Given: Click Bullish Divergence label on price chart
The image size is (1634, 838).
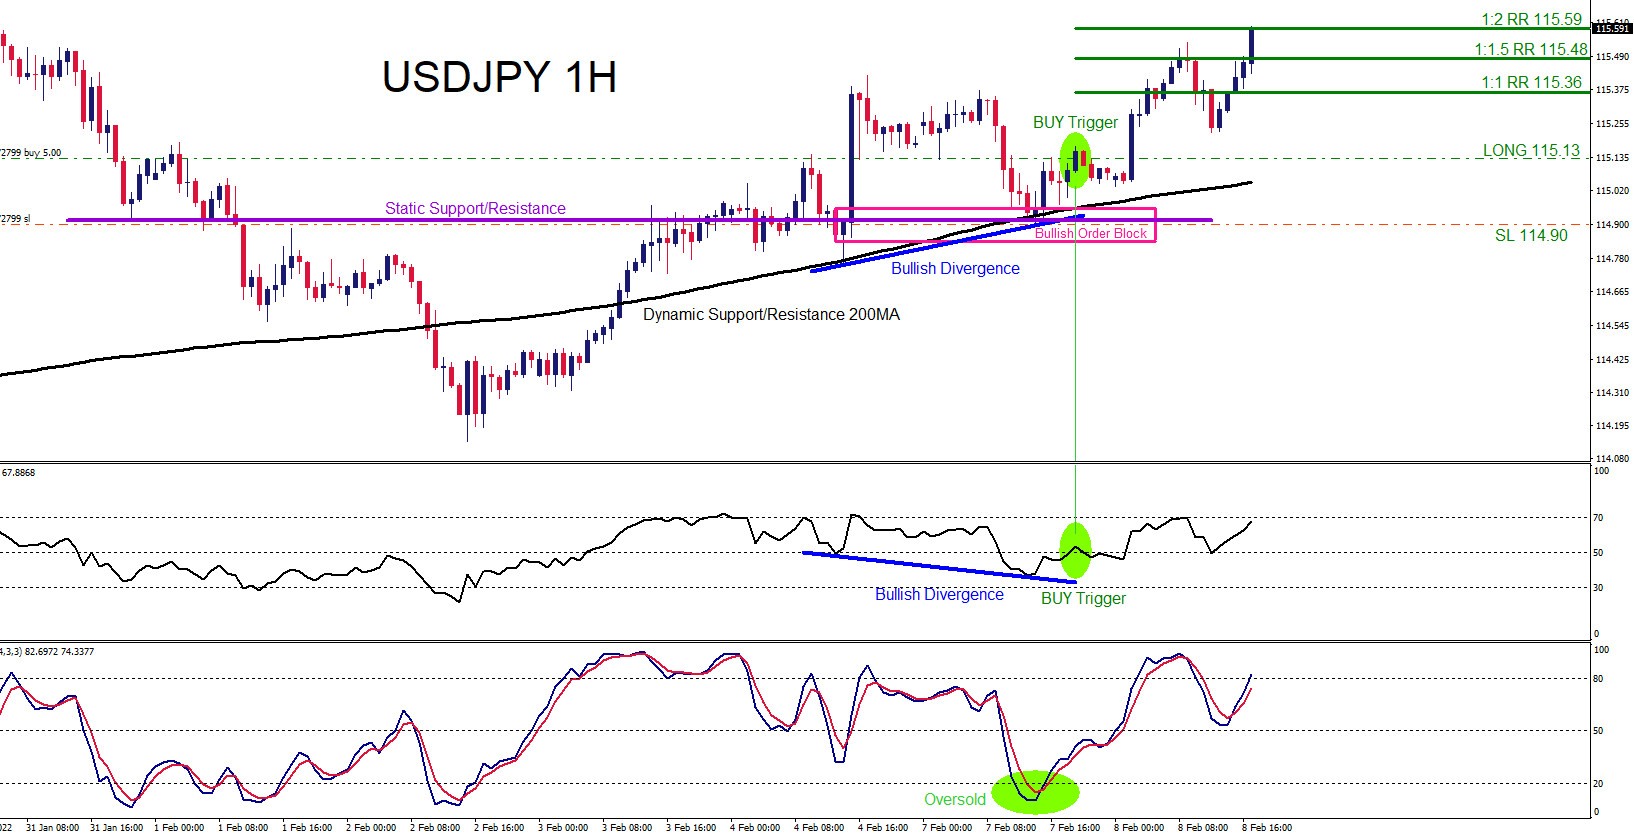Looking at the screenshot, I should pos(955,268).
